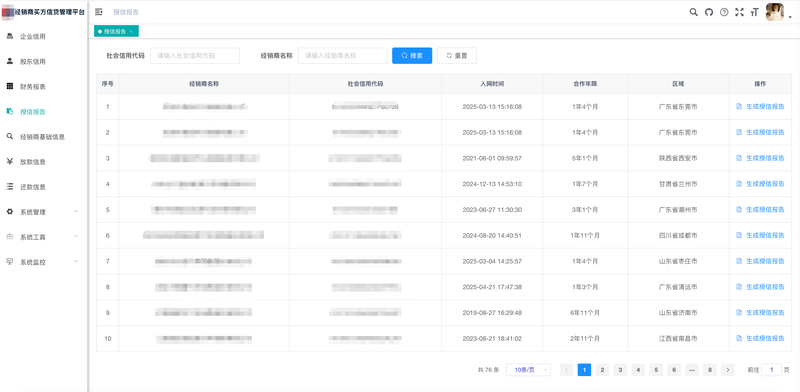Click the cell 6年11个月
The image size is (800, 392).
coord(585,312)
